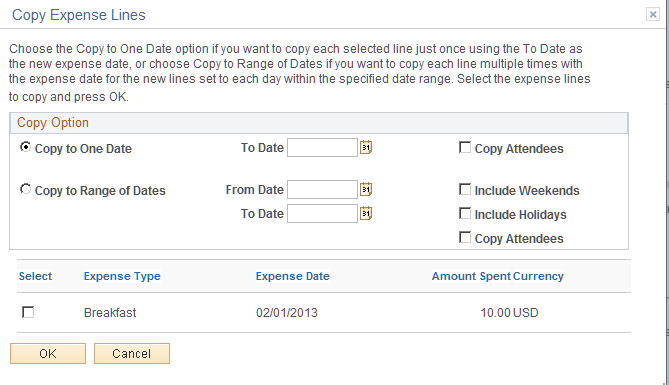Click USD currency value in Breakfast row
Viewport: 669px width, 385px height.
526,313
